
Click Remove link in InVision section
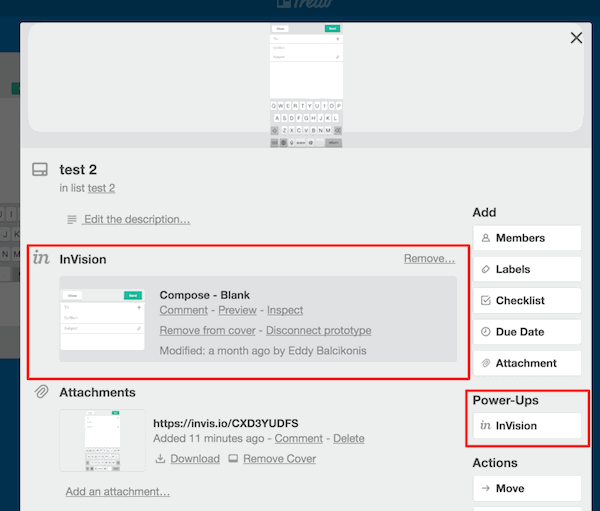tap(429, 258)
